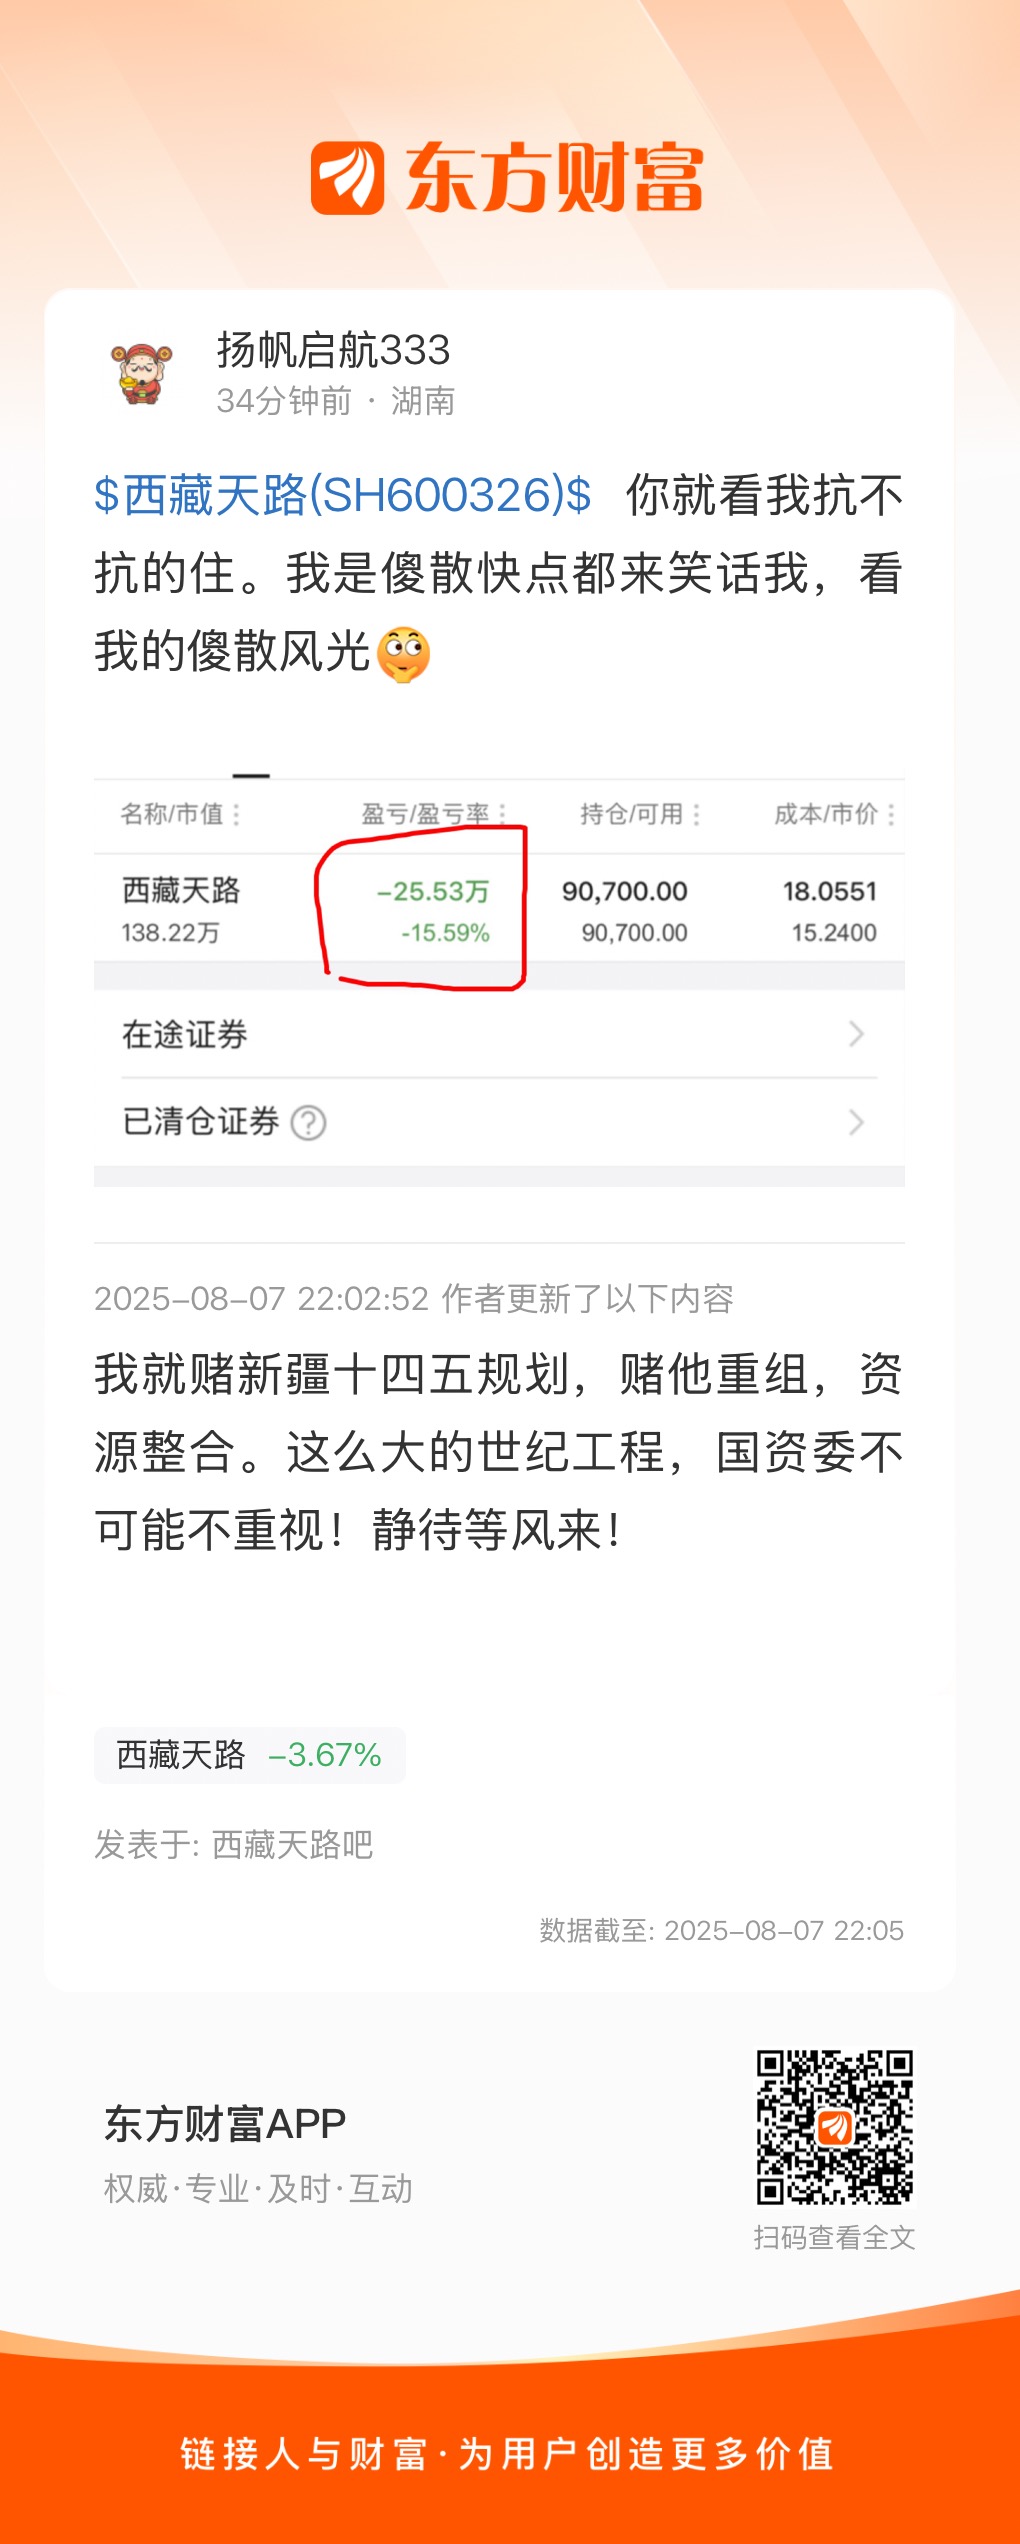Open the 在途证券 entry
The height and width of the screenshot is (2544, 1020).
(x=499, y=1034)
